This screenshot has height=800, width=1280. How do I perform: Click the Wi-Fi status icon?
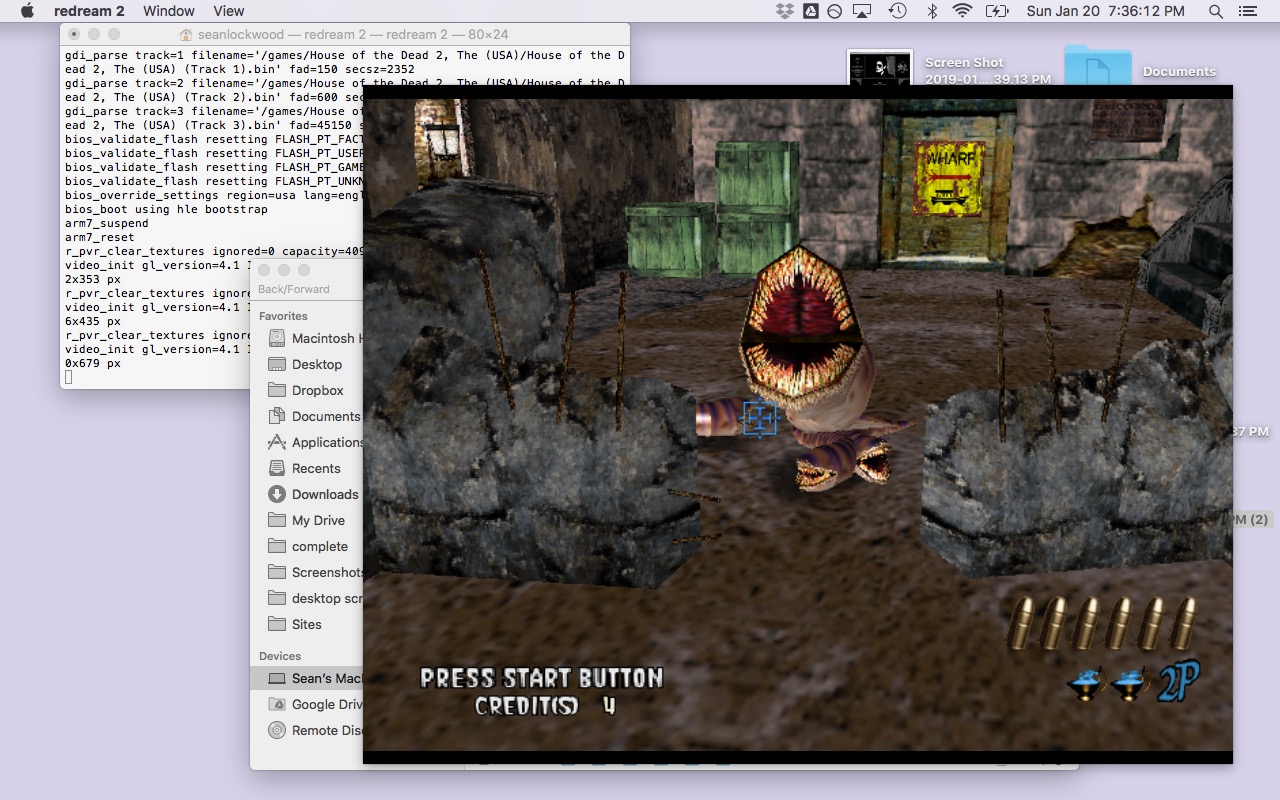(962, 11)
